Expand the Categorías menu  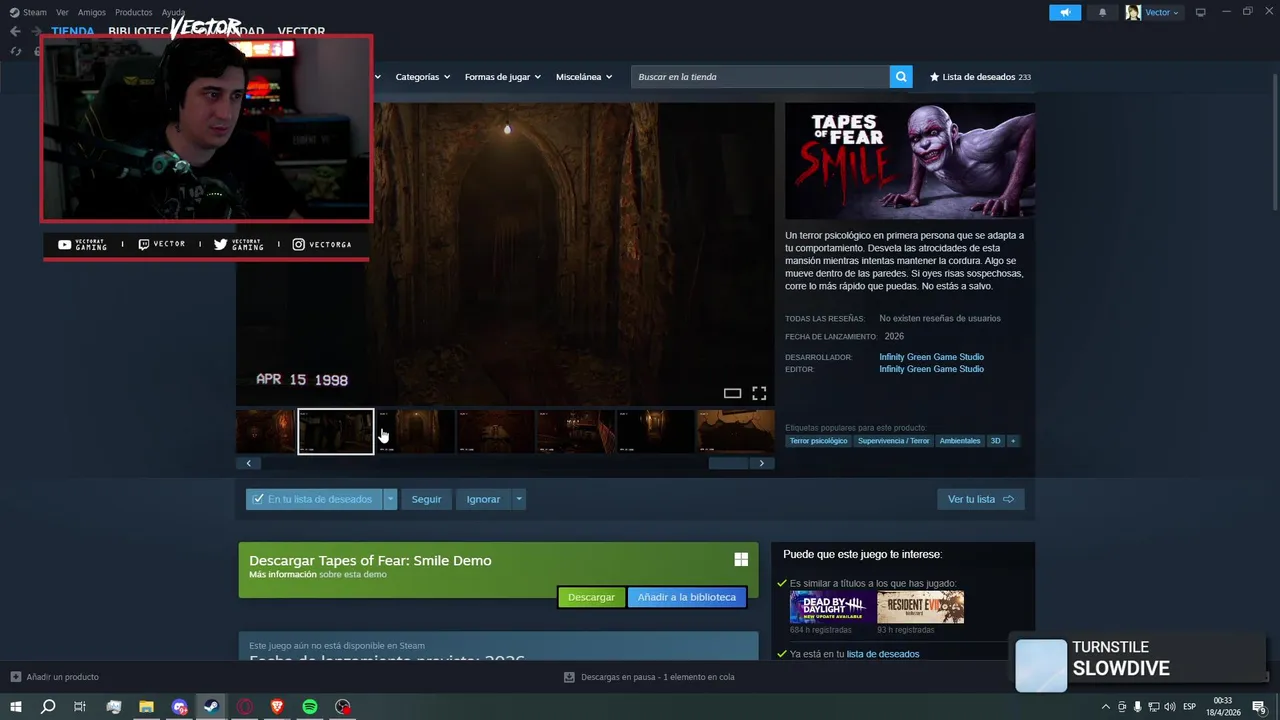pos(422,77)
